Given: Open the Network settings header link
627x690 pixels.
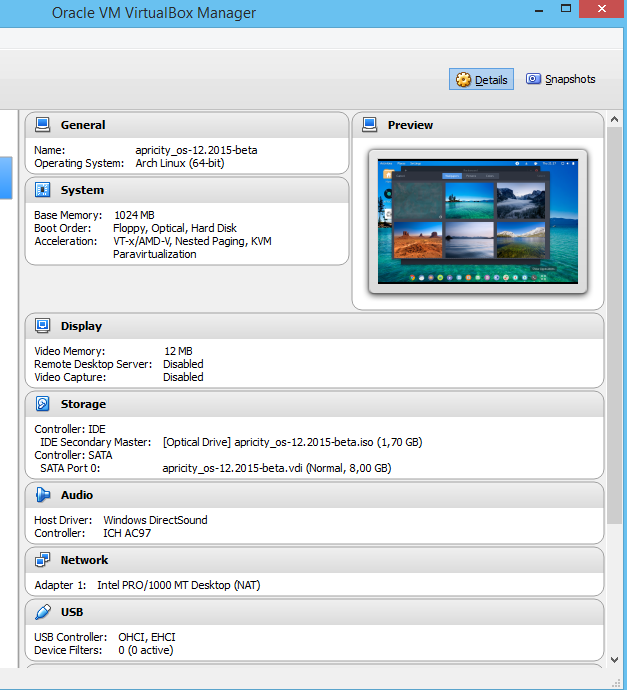Looking at the screenshot, I should [x=84, y=560].
